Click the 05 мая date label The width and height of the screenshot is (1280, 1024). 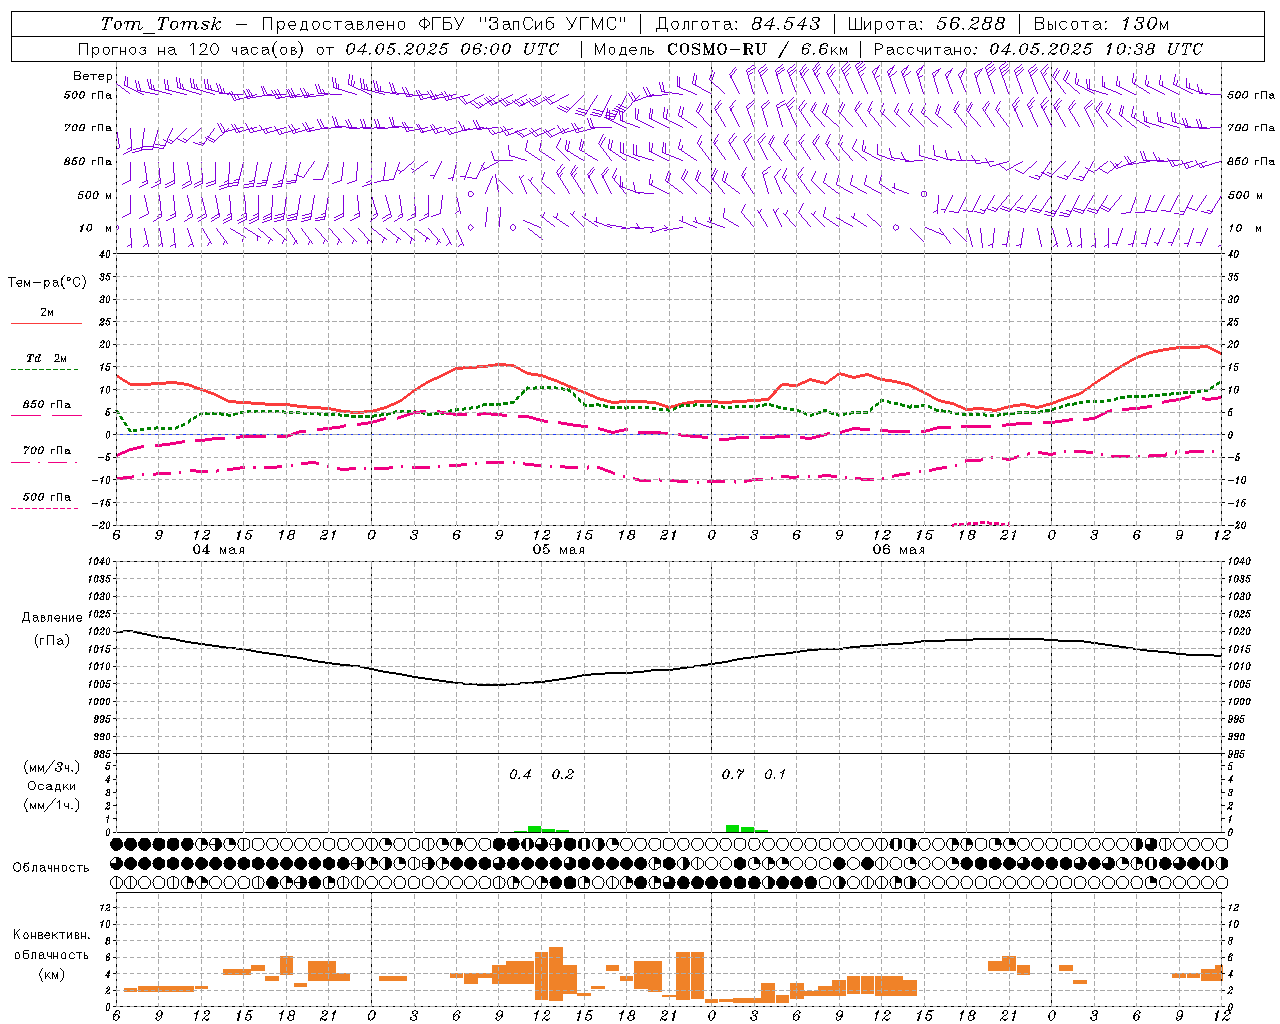tap(558, 550)
